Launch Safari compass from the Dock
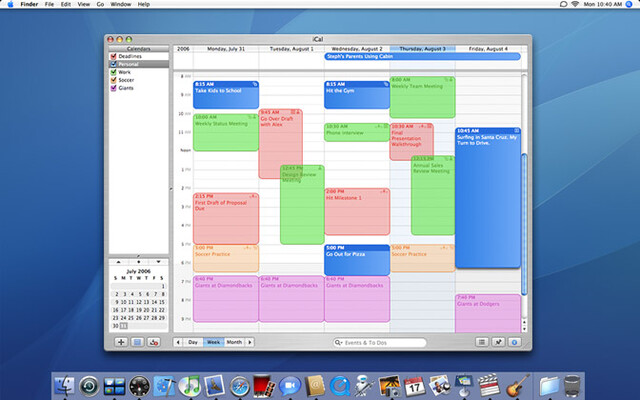Screen dimensions: 640x400 click(x=240, y=386)
